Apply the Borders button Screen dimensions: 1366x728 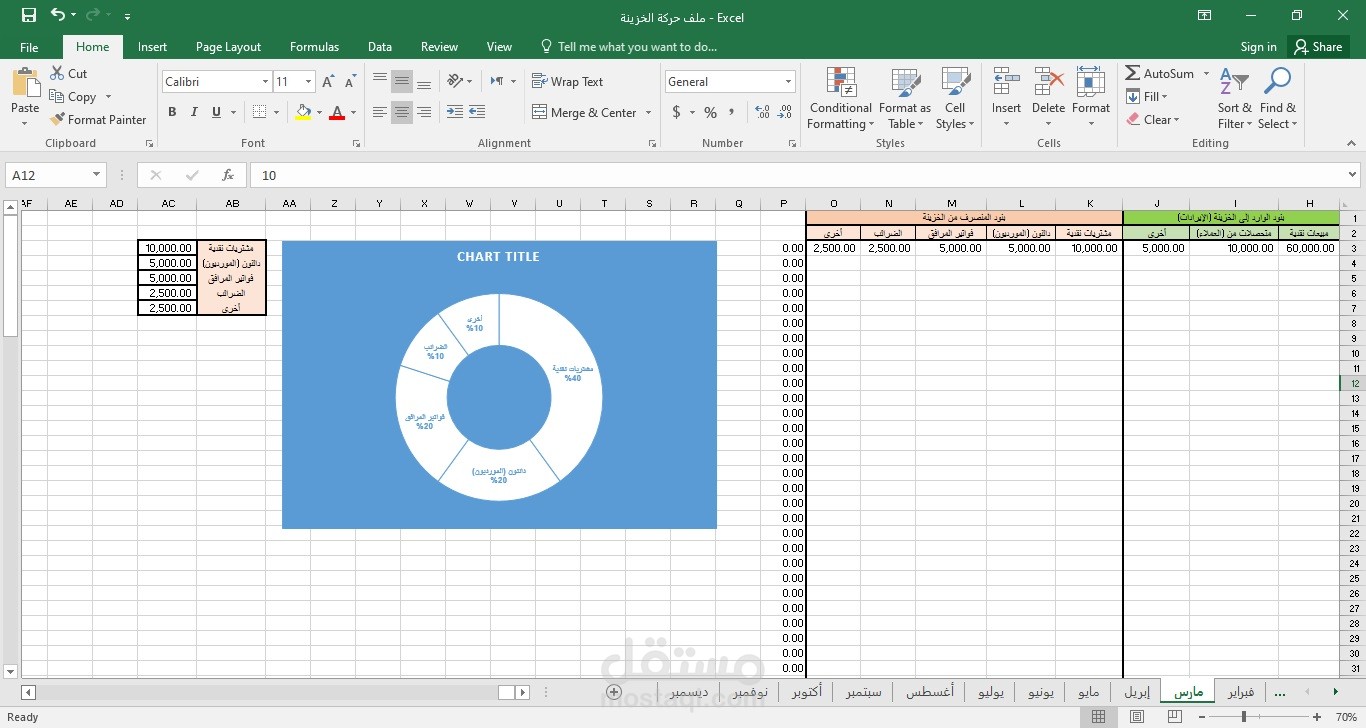pos(259,112)
